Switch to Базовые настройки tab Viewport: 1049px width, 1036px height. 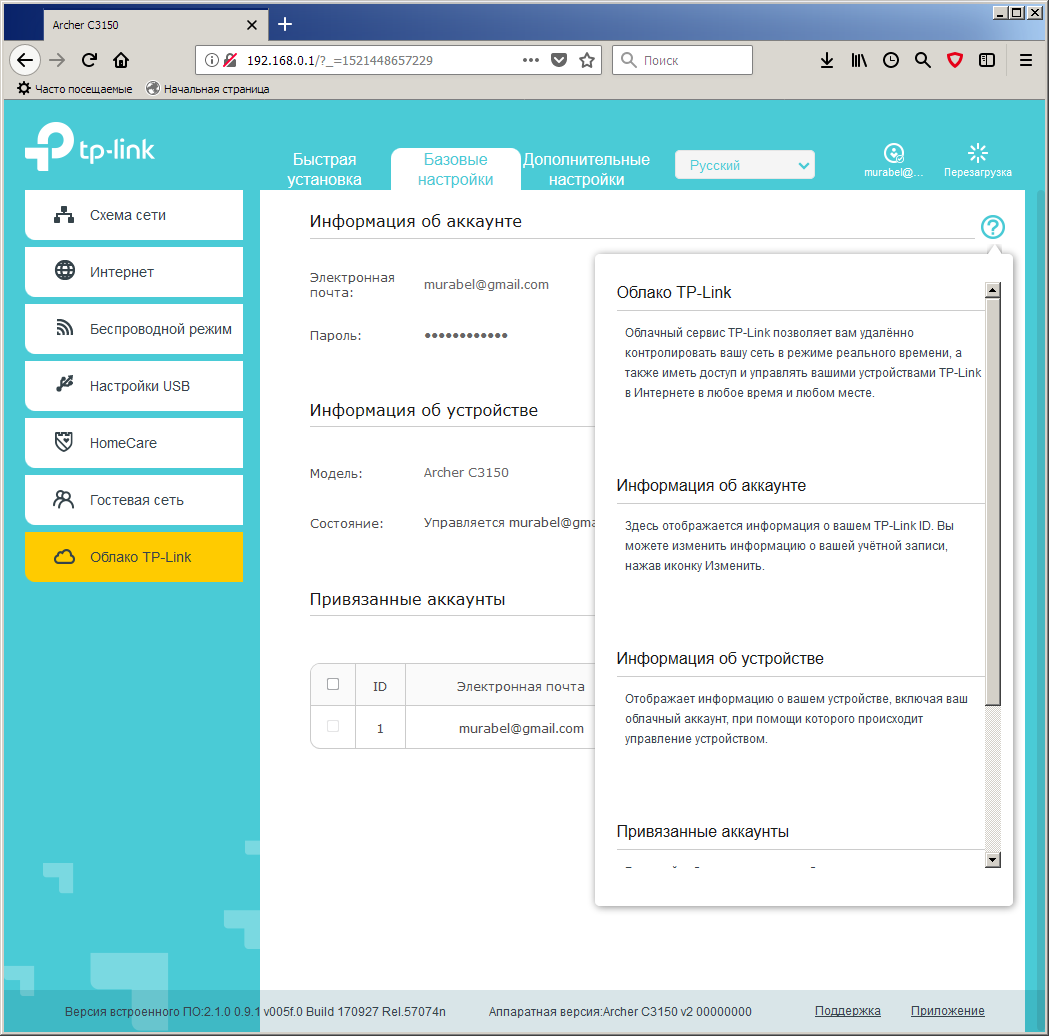(x=456, y=169)
